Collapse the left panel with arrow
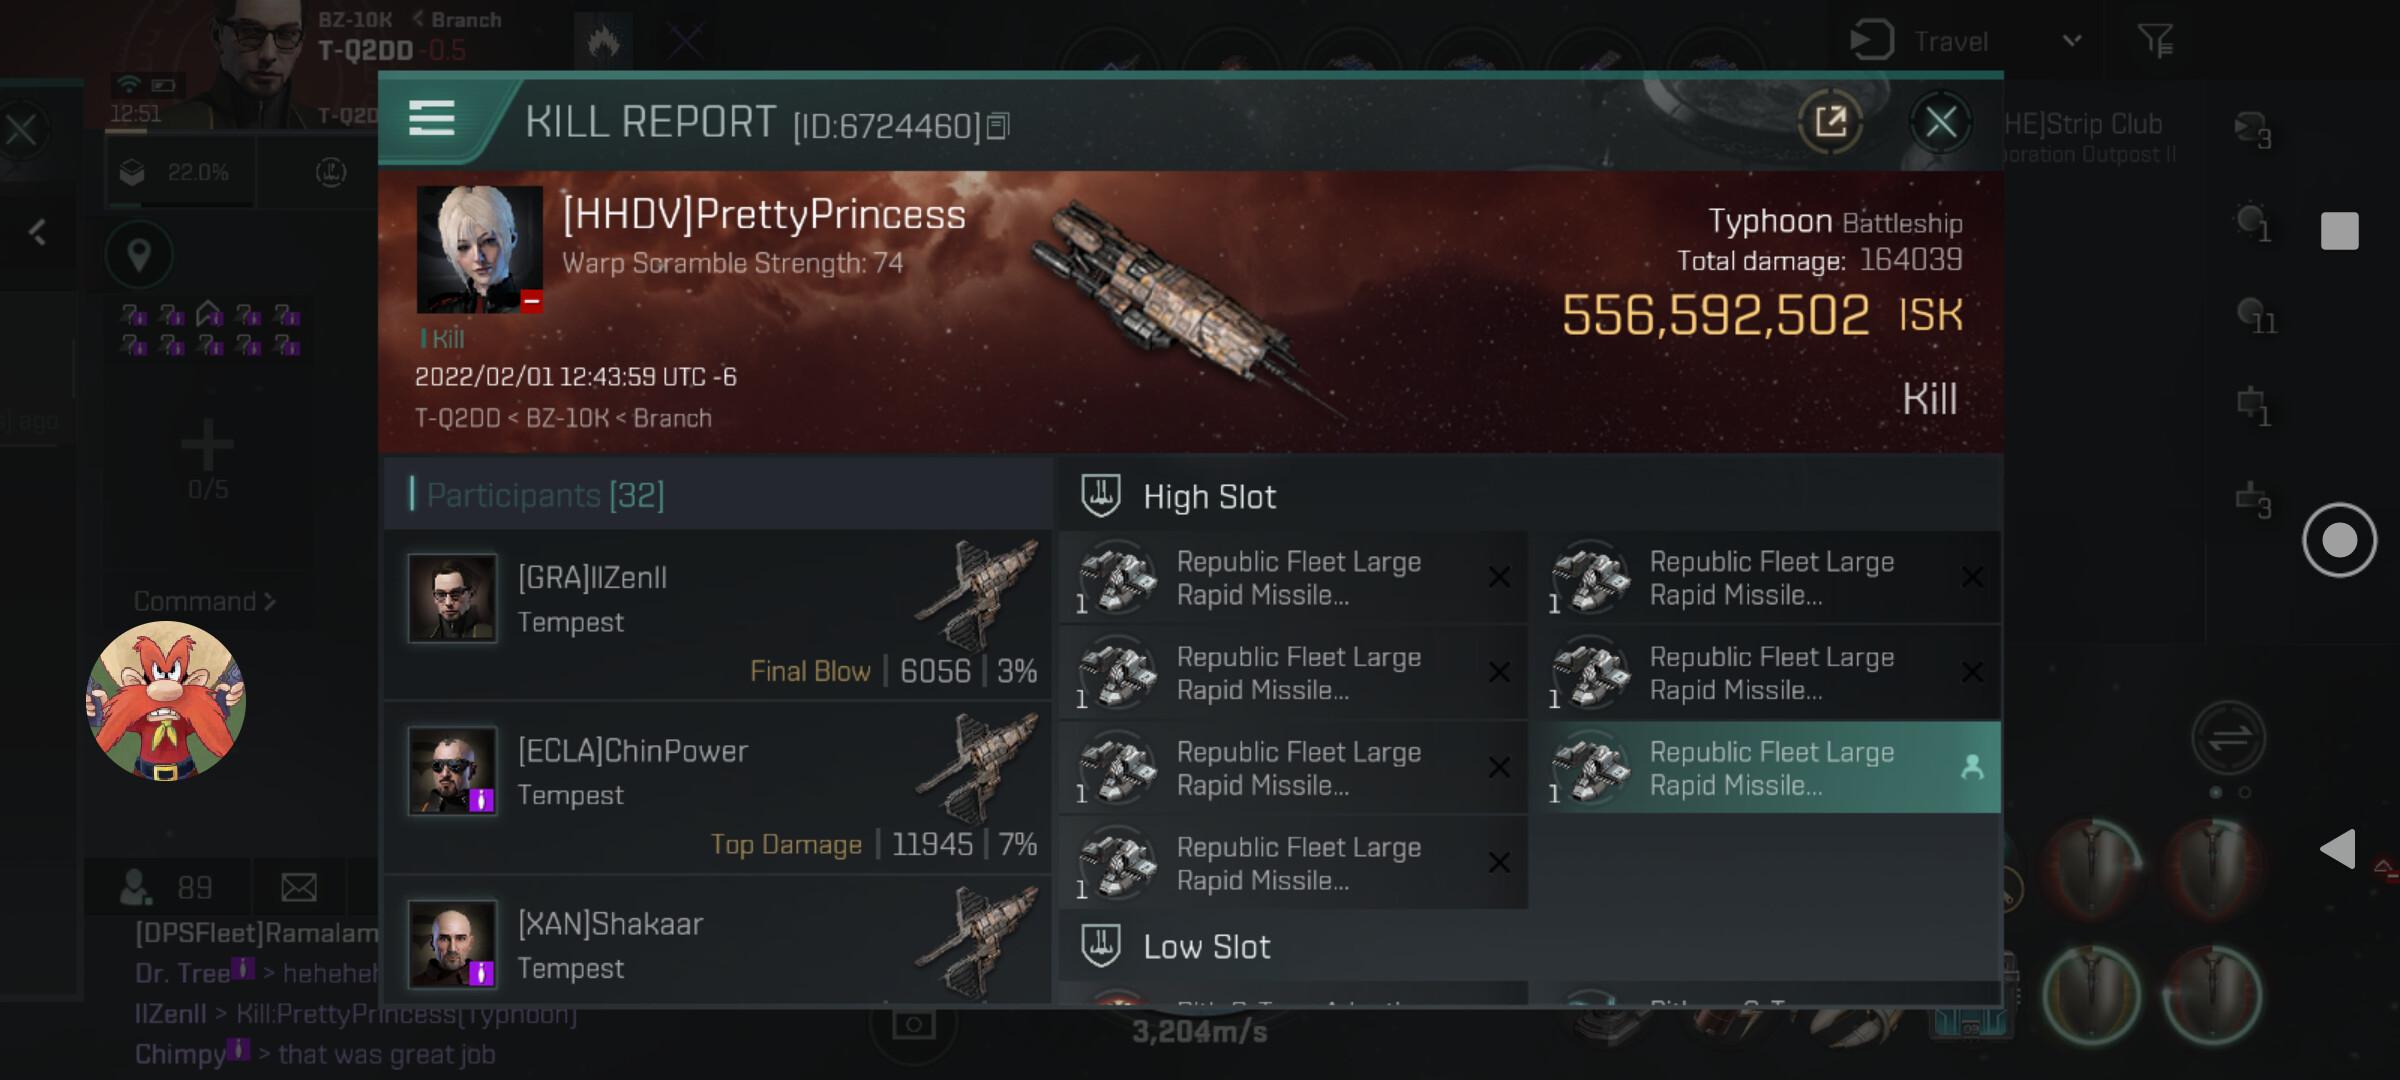The image size is (2400, 1080). point(38,233)
